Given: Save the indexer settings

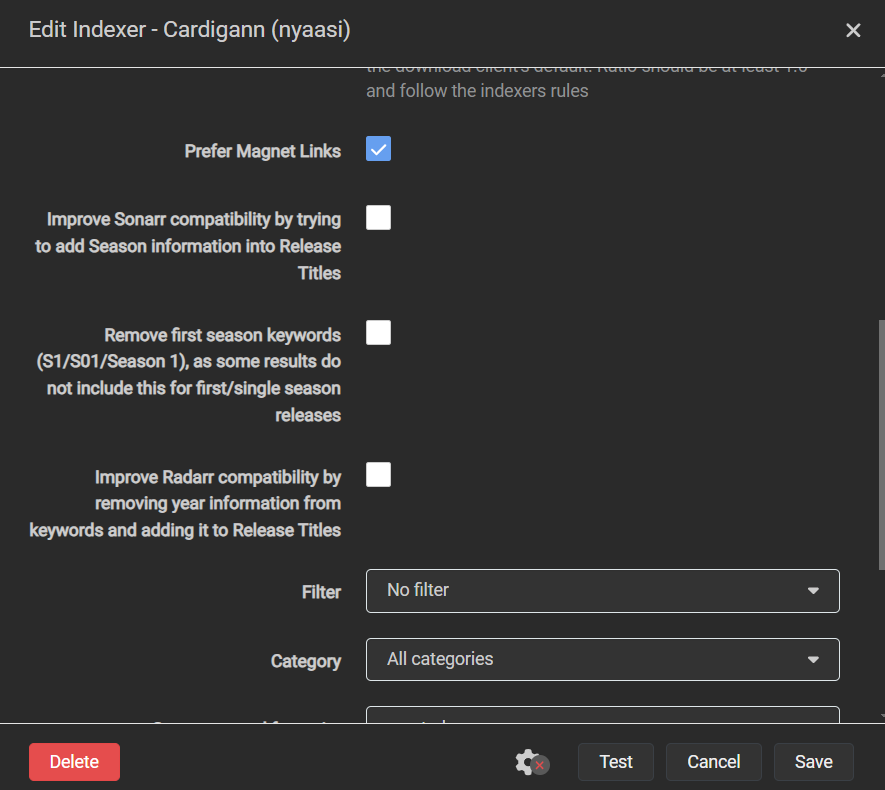Looking at the screenshot, I should [x=813, y=762].
